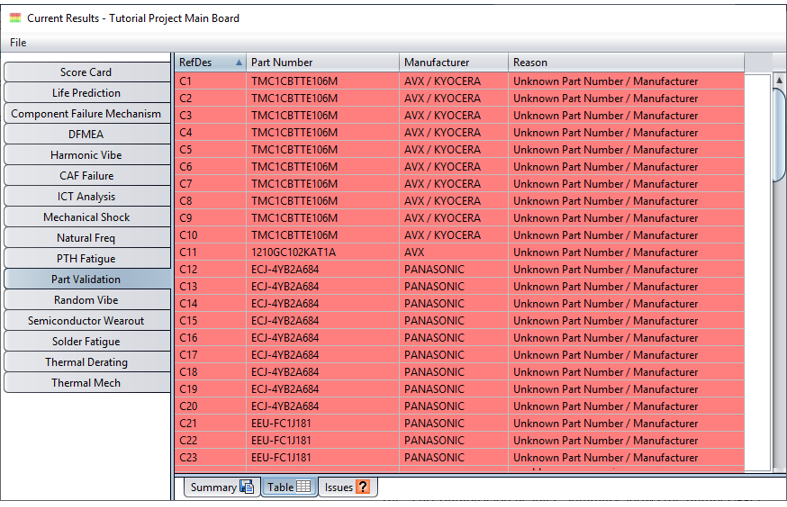The width and height of the screenshot is (787, 507).
Task: Sort by the Reason column header
Action: point(626,62)
